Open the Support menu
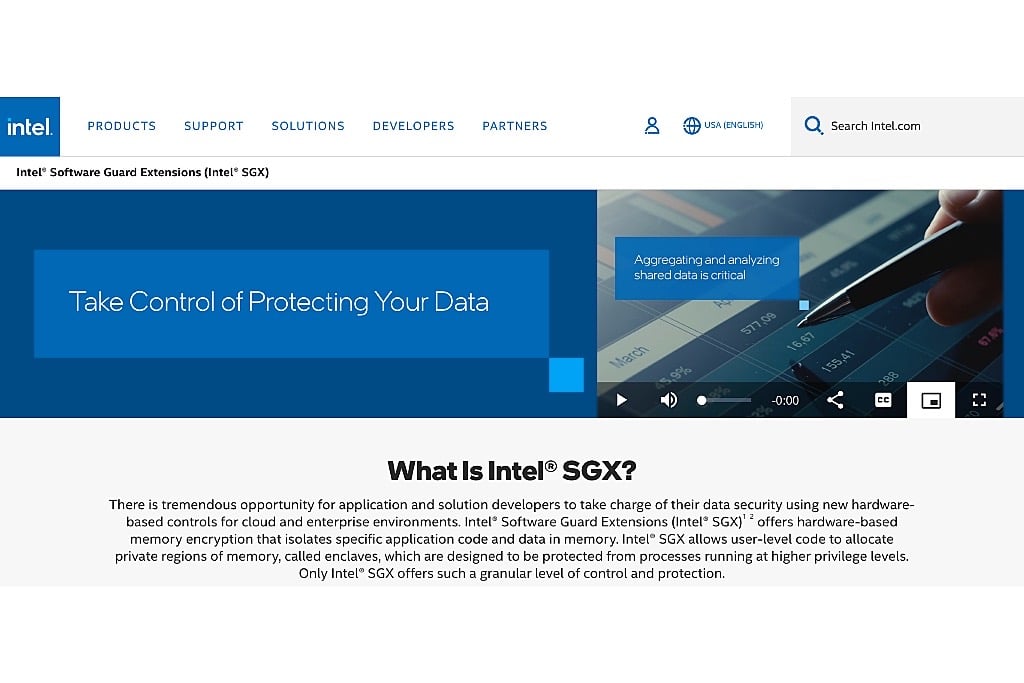Image resolution: width=1024 pixels, height=683 pixels. point(214,126)
